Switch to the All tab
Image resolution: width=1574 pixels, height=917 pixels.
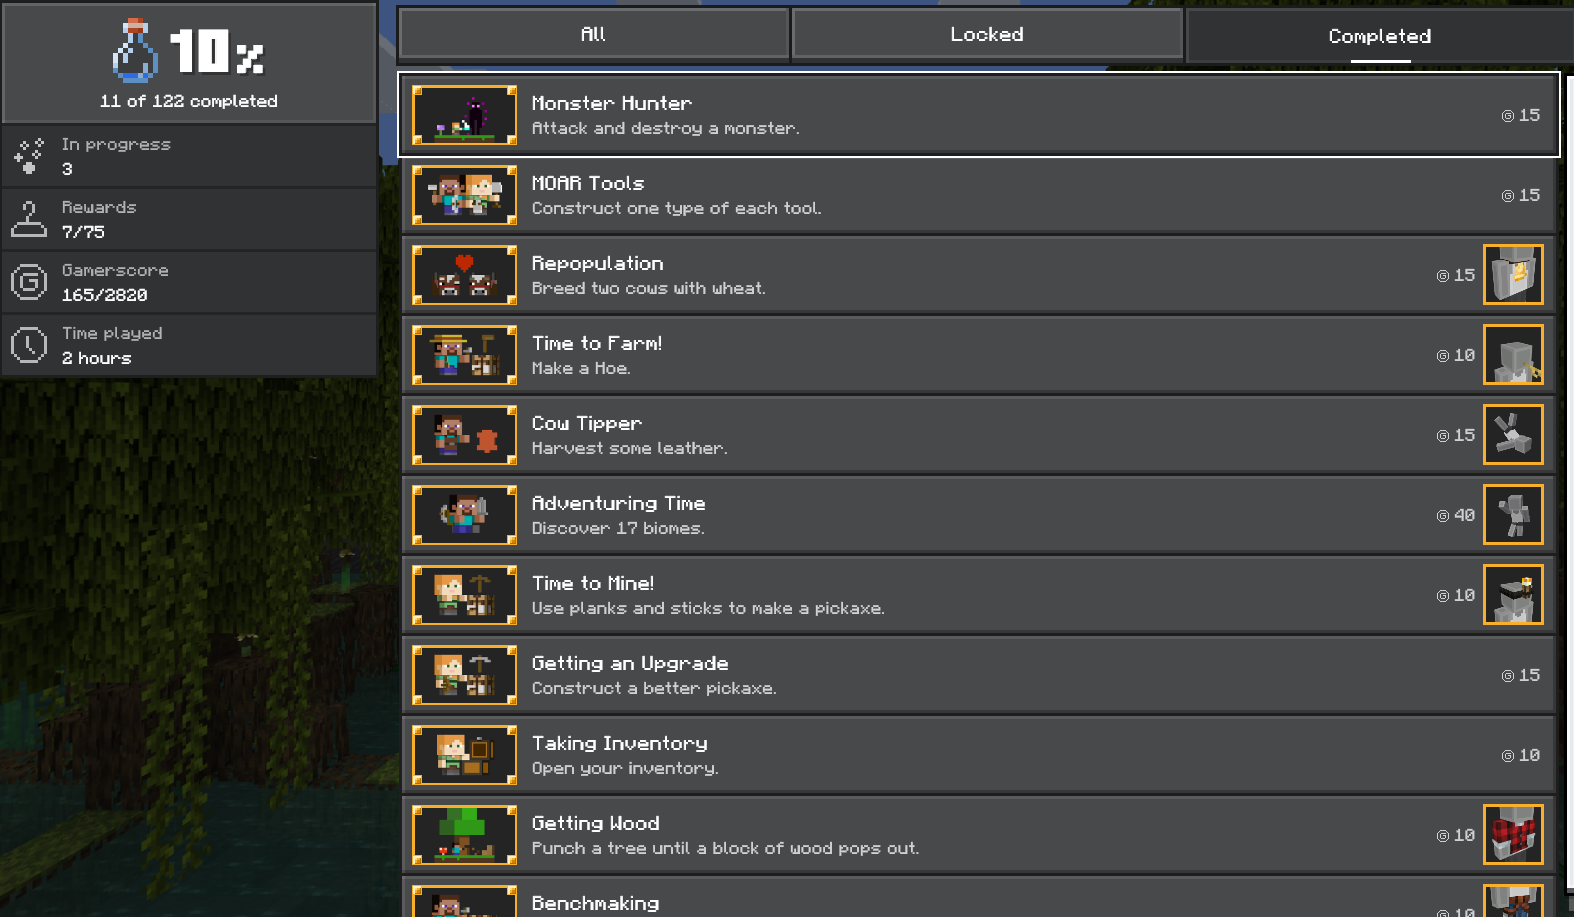[x=594, y=35]
